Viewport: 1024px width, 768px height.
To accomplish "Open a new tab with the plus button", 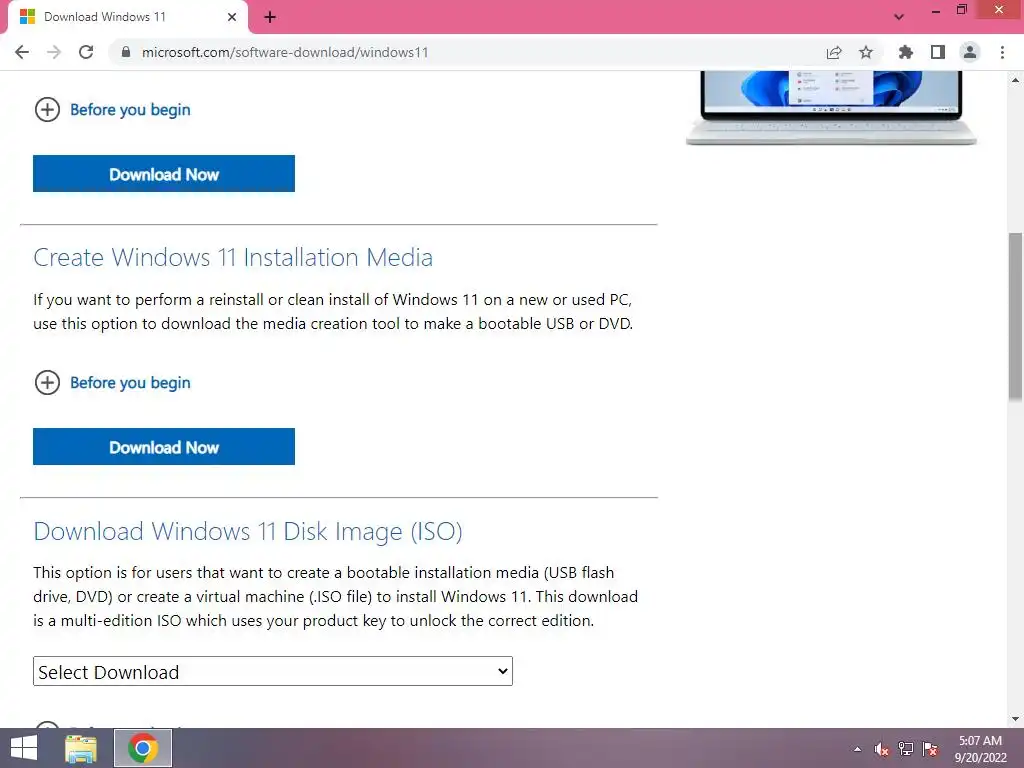I will (x=270, y=17).
